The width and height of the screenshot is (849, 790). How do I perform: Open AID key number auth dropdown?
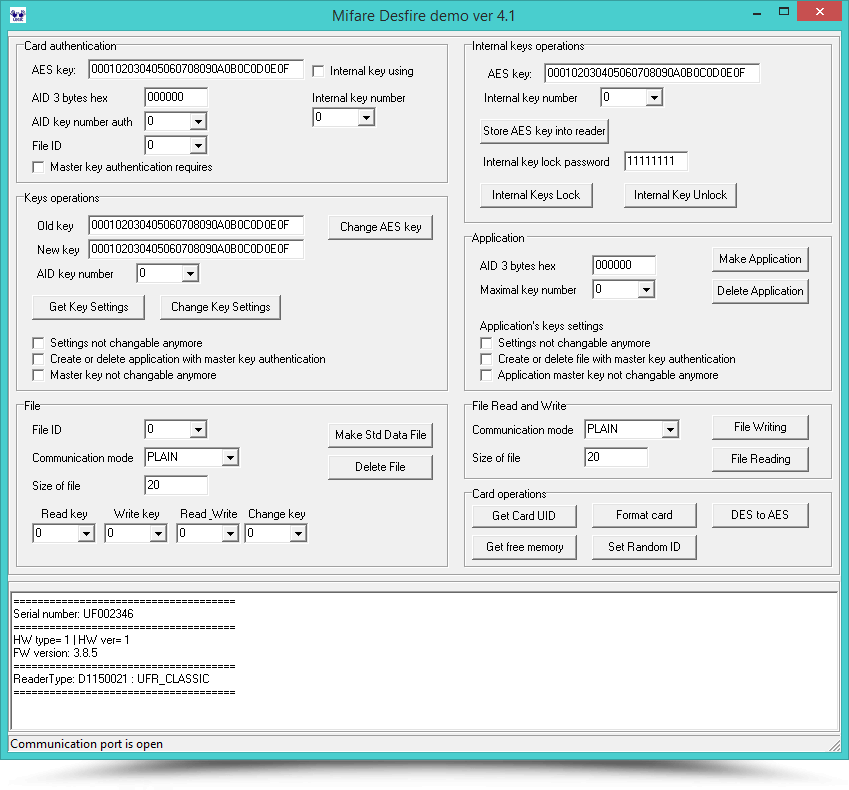click(x=198, y=122)
